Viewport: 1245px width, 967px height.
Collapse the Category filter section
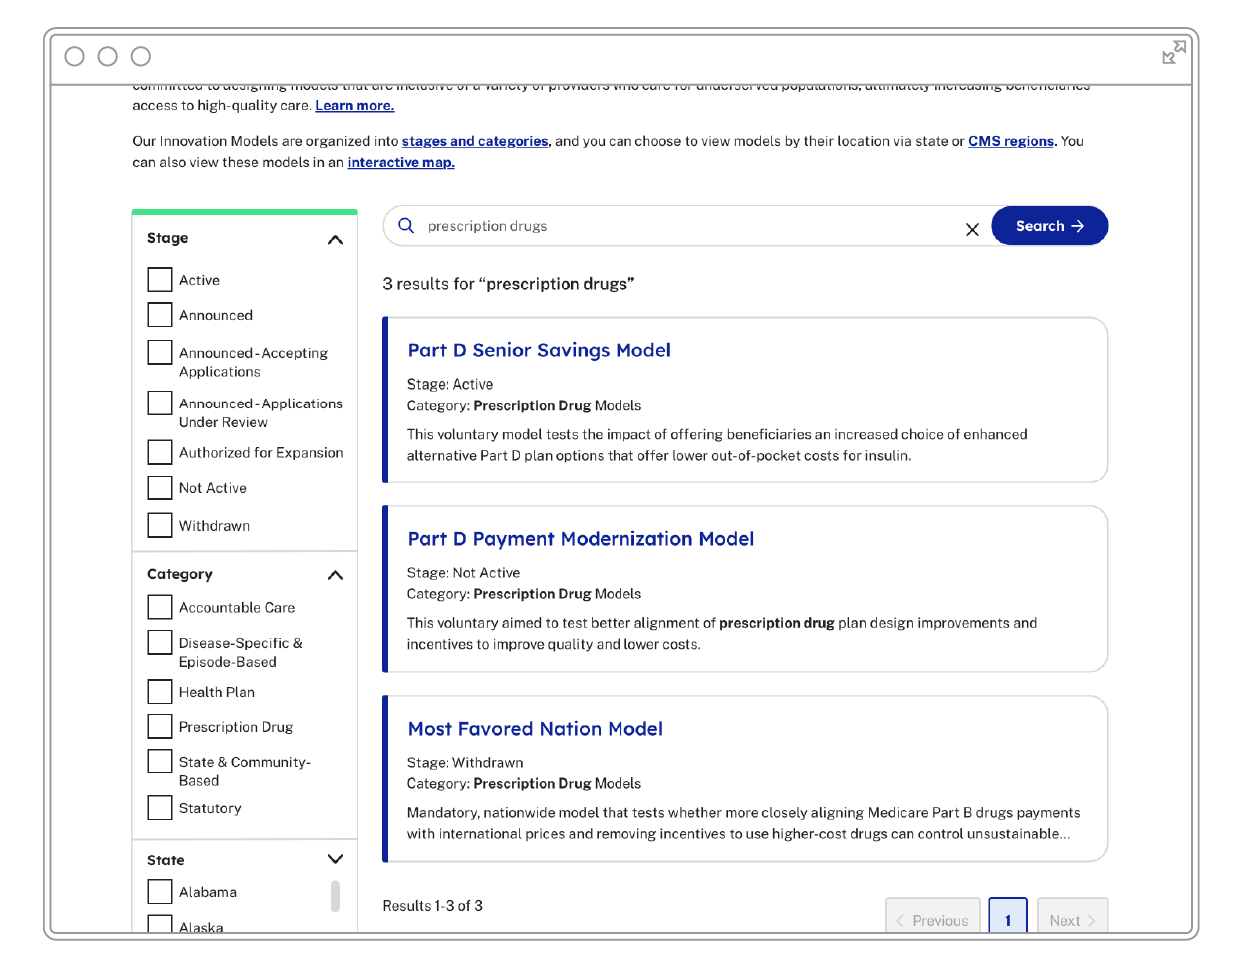tap(336, 575)
